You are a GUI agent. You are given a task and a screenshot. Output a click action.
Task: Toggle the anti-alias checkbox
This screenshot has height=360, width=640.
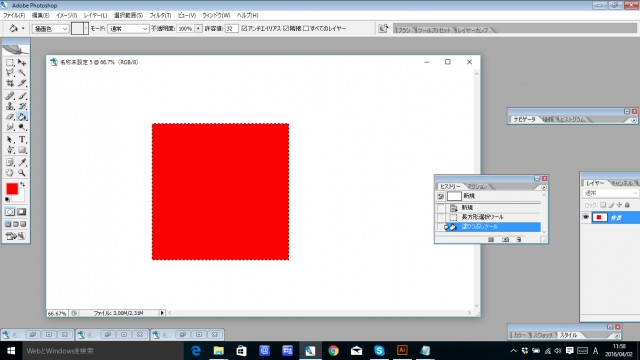pos(244,28)
